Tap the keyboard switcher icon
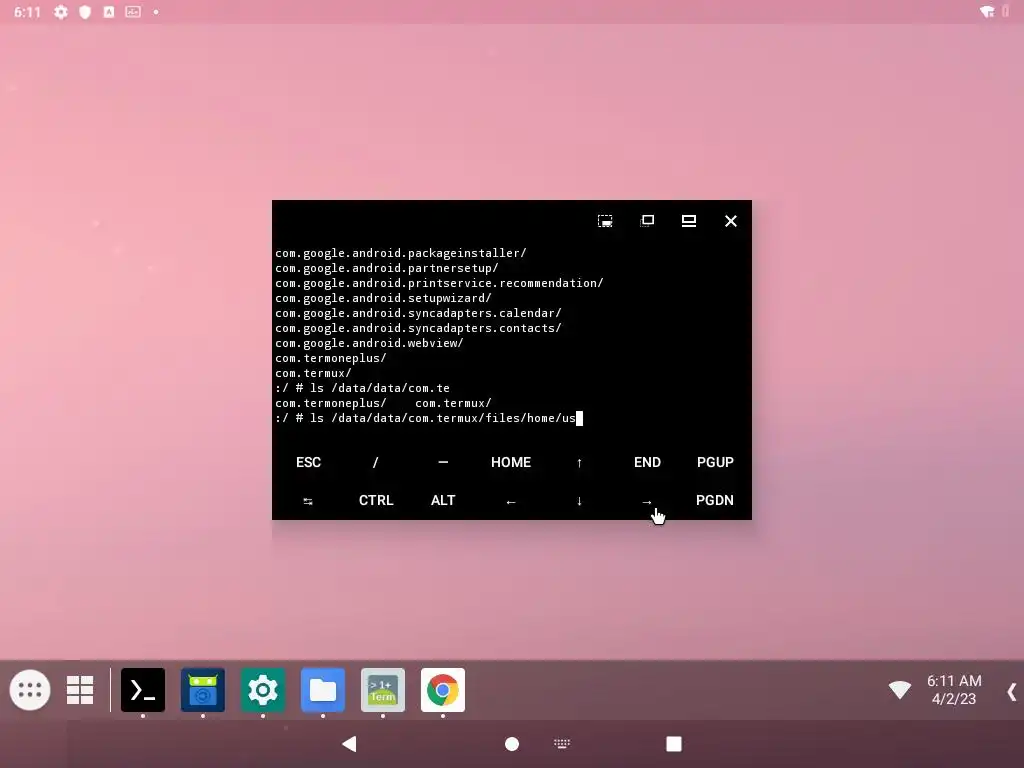Viewport: 1024px width, 768px height. [562, 744]
